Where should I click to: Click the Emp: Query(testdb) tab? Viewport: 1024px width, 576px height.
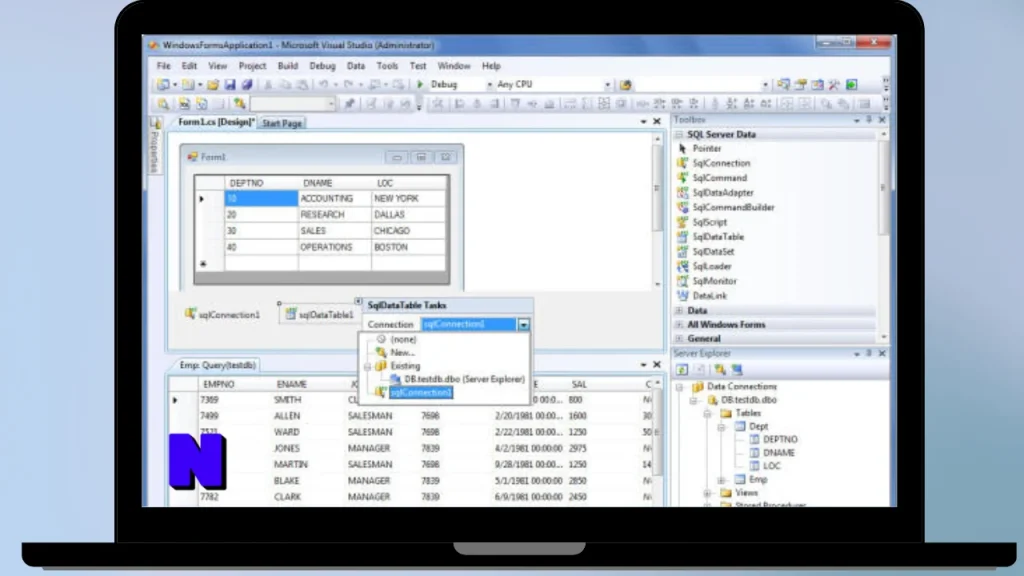tap(218, 365)
